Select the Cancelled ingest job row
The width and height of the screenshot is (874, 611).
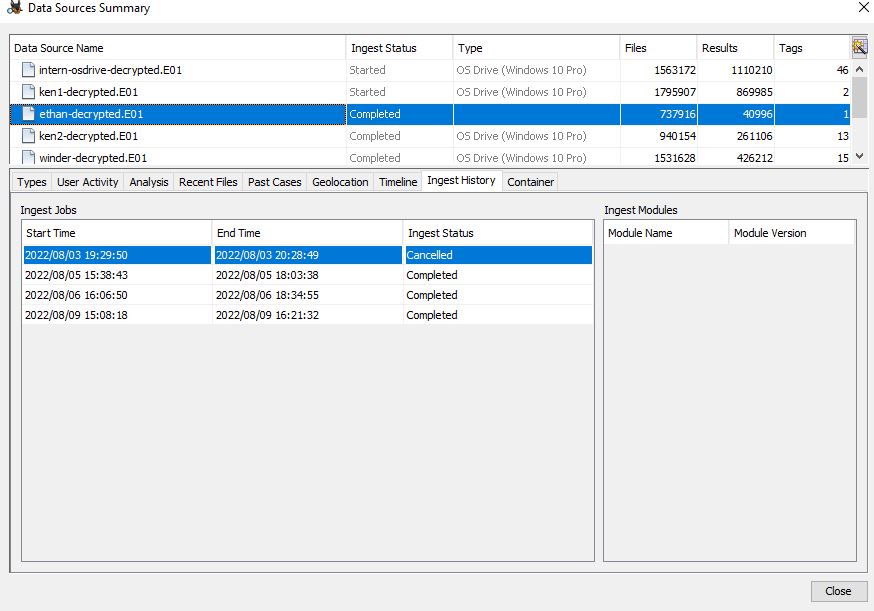tap(300, 255)
